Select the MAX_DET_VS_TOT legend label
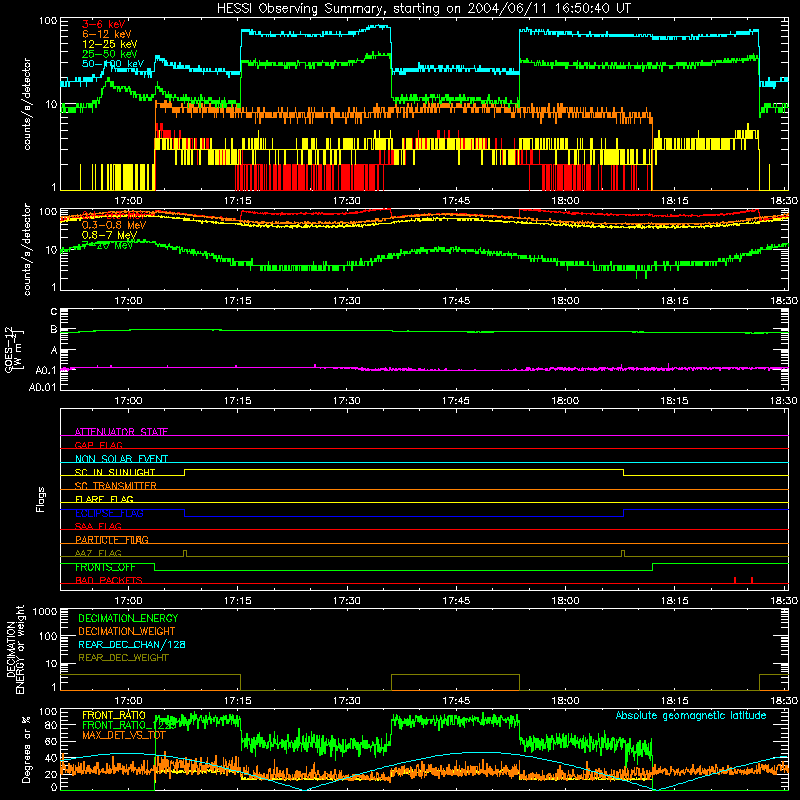Image resolution: width=800 pixels, height=800 pixels. (x=124, y=735)
